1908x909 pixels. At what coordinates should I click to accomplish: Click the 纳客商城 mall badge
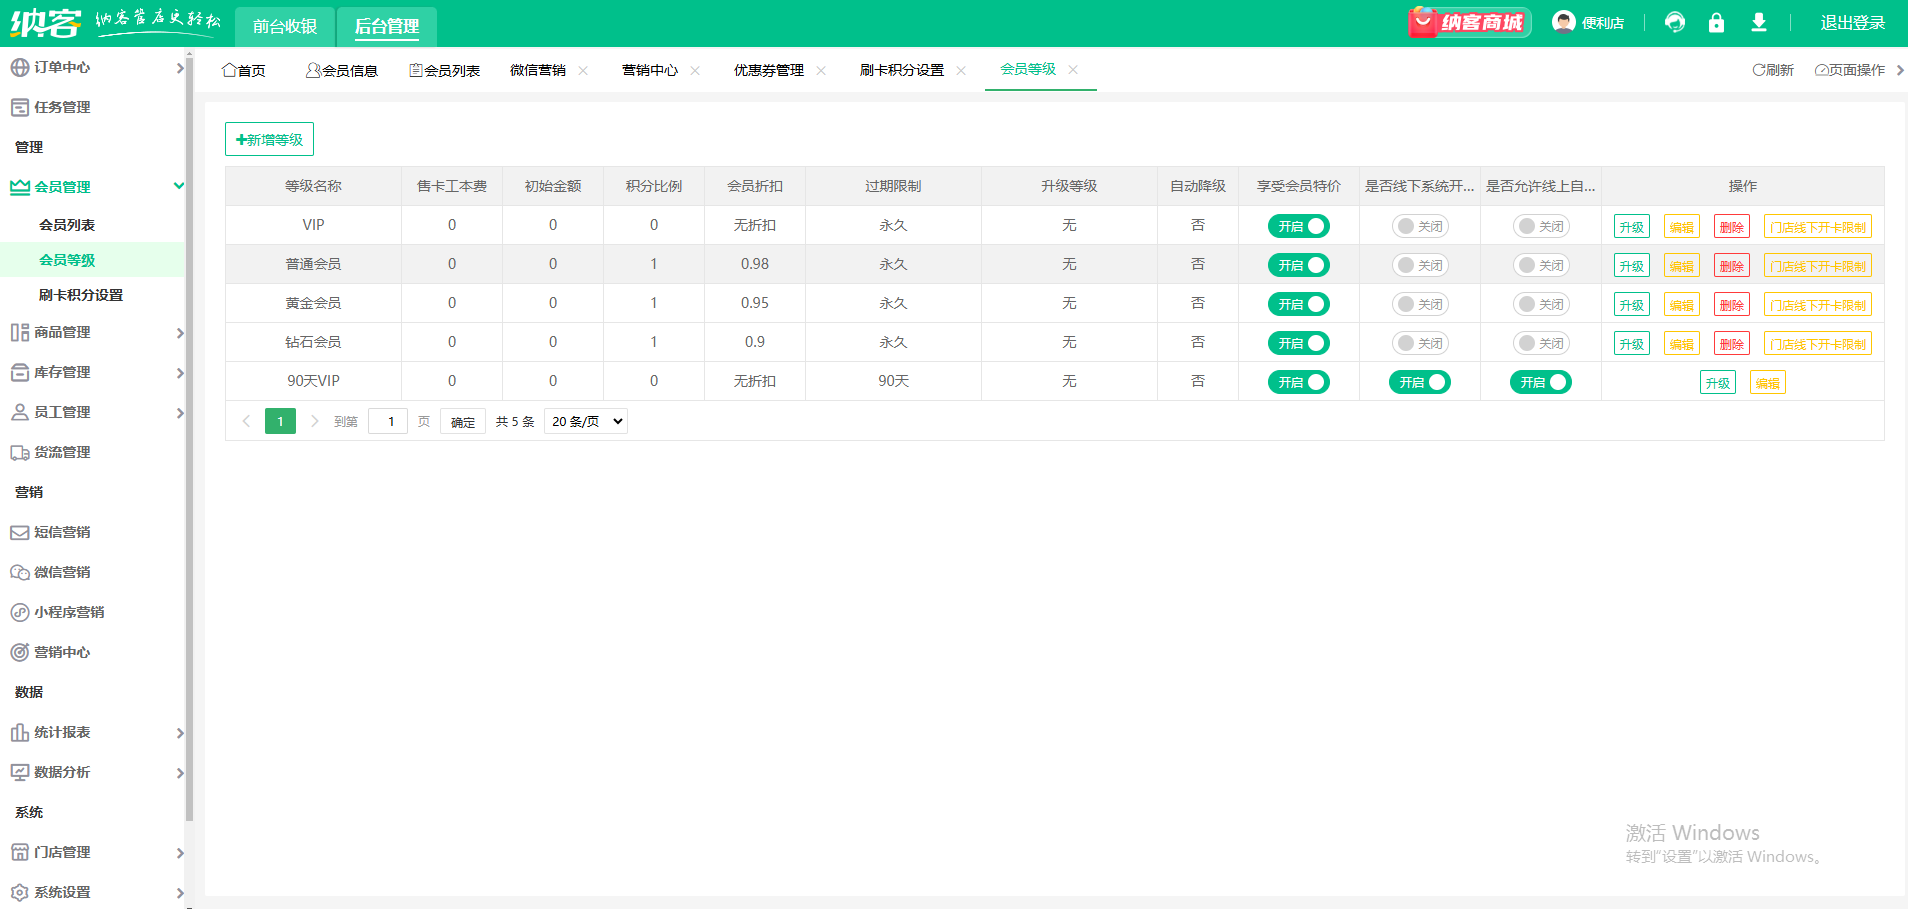tap(1470, 22)
